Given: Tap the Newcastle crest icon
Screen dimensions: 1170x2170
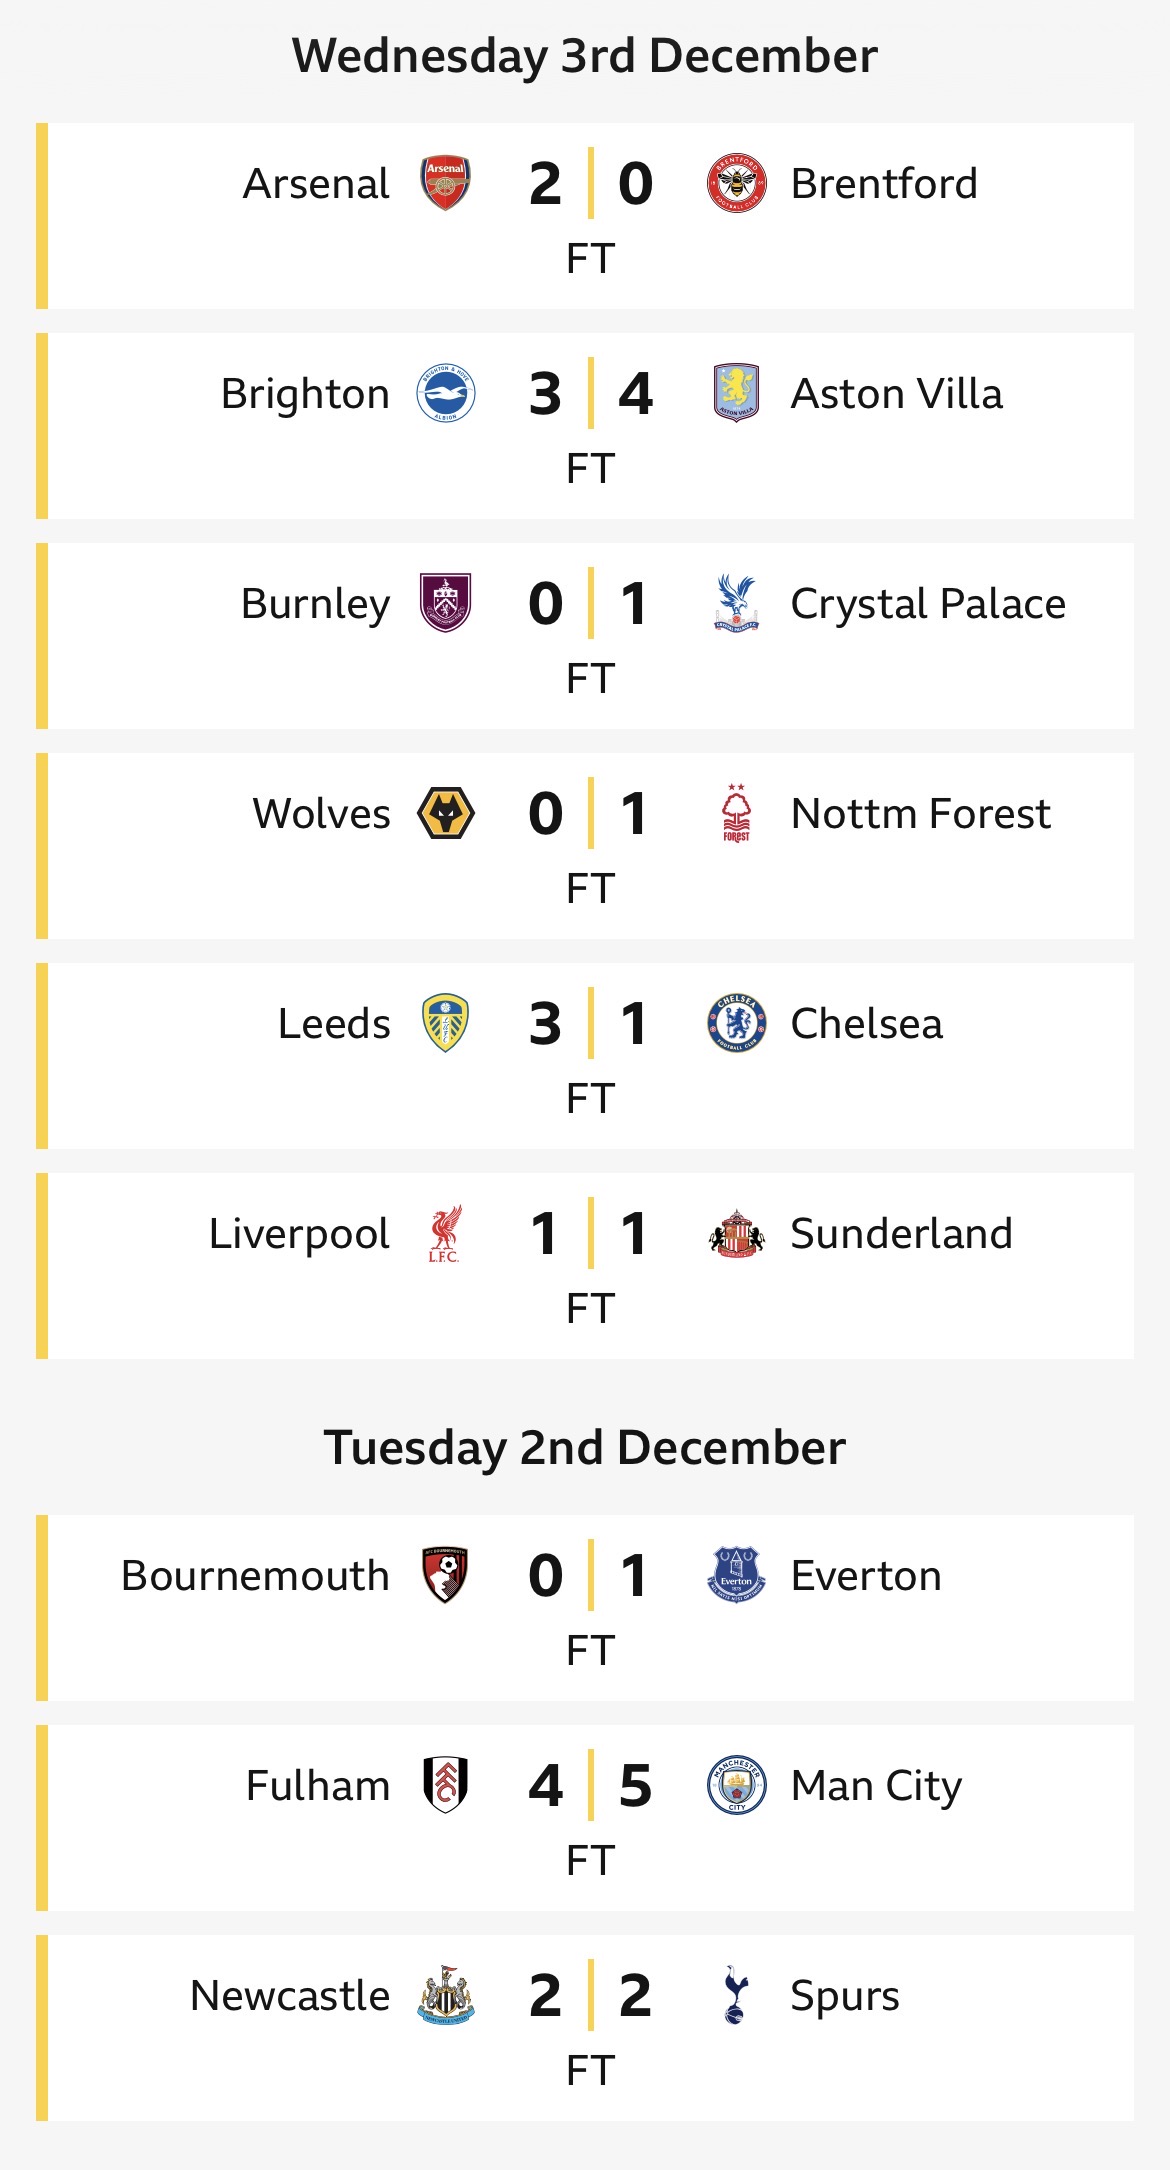Looking at the screenshot, I should click(x=445, y=1995).
